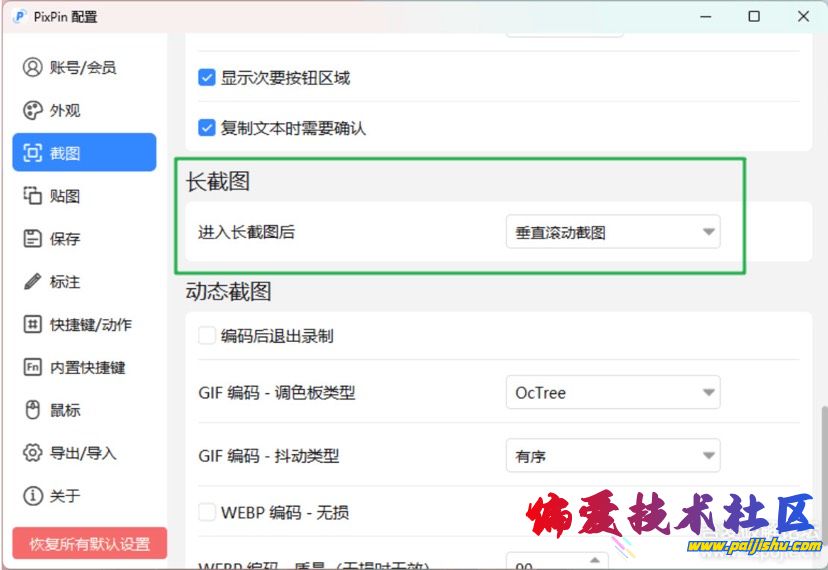Click the 保存 floppy disk icon
This screenshot has height=570, width=828.
coord(33,239)
